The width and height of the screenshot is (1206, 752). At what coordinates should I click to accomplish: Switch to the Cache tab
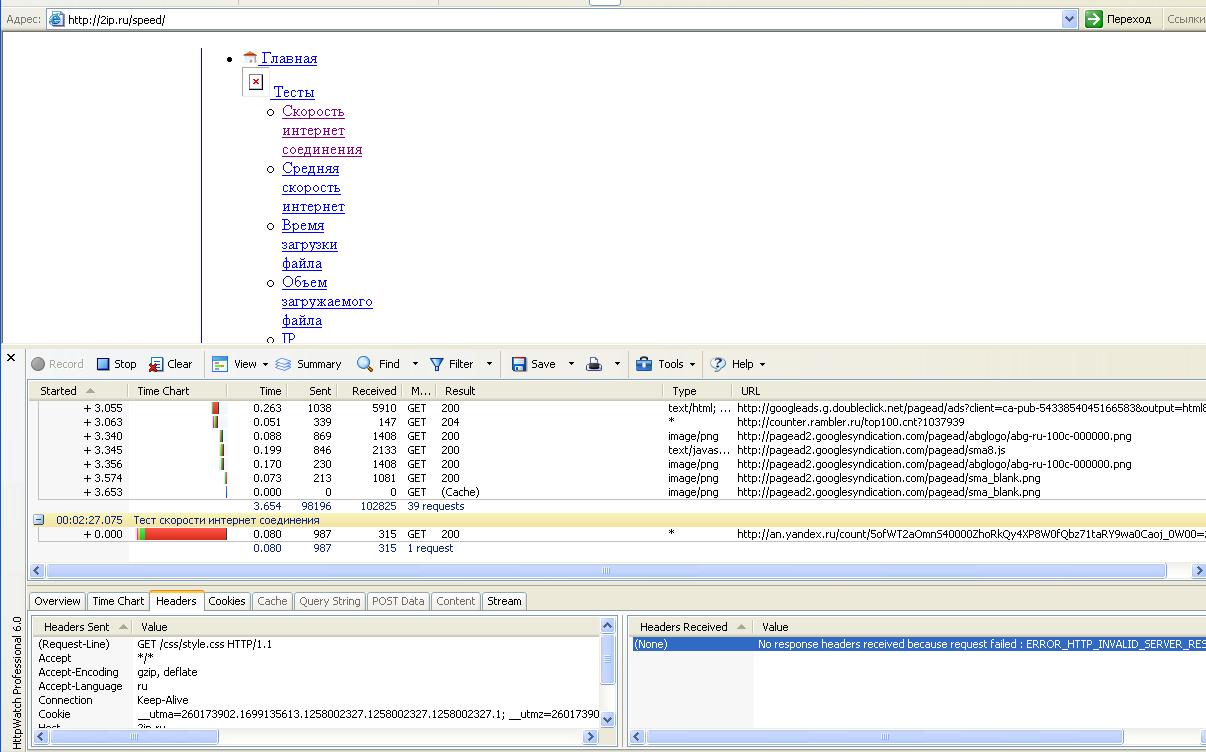click(x=272, y=601)
